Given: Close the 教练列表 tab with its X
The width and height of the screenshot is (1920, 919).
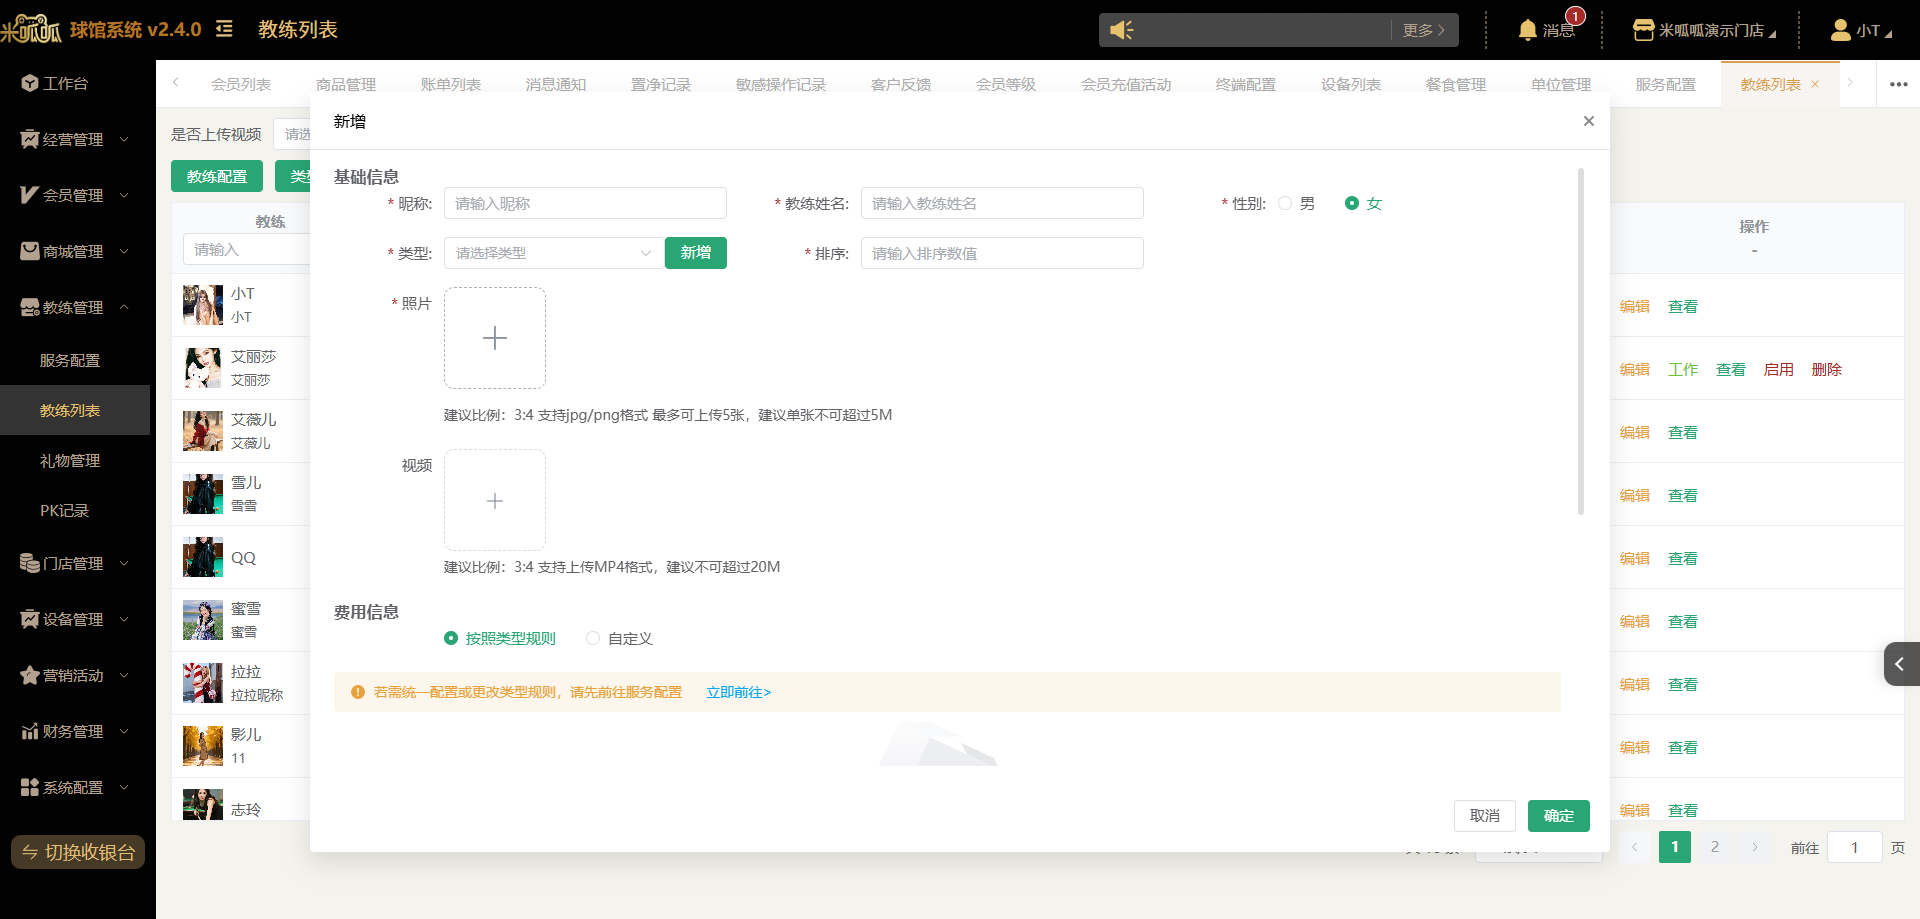Looking at the screenshot, I should 1815,84.
